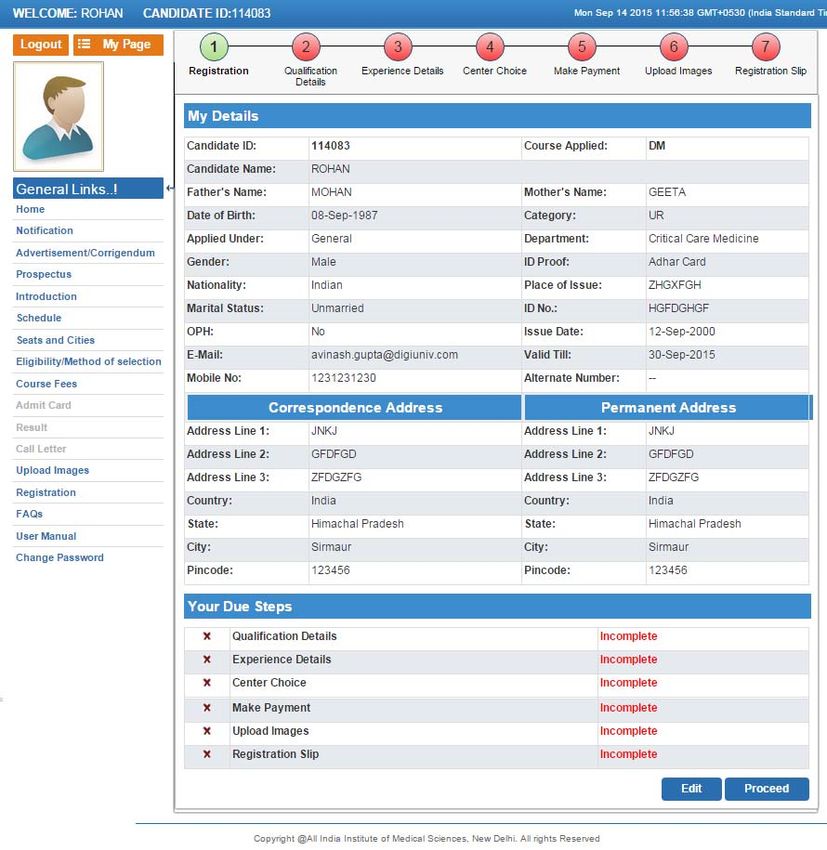Click the Issue Date value 12-Sep-2000
This screenshot has width=827, height=850.
pos(682,332)
